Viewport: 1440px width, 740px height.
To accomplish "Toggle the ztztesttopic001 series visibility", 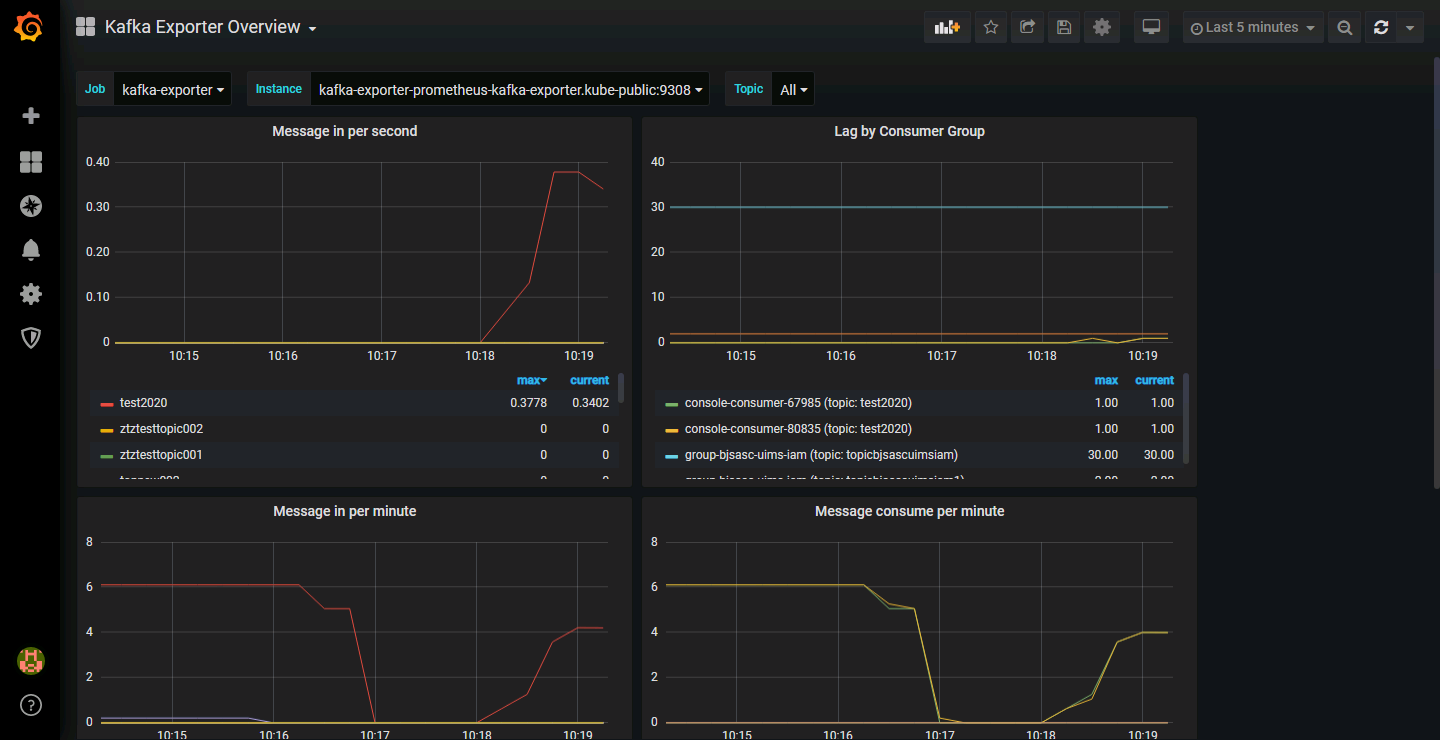I will pos(161,455).
